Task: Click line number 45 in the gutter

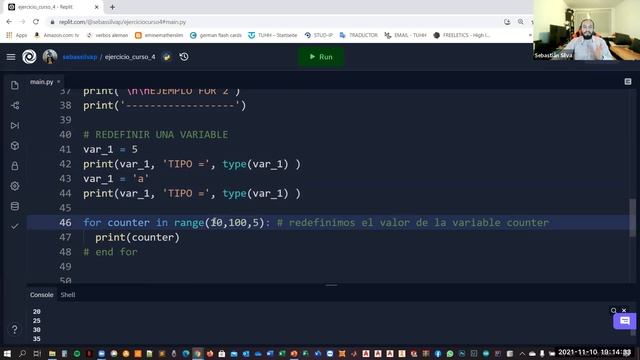Action: coord(65,208)
